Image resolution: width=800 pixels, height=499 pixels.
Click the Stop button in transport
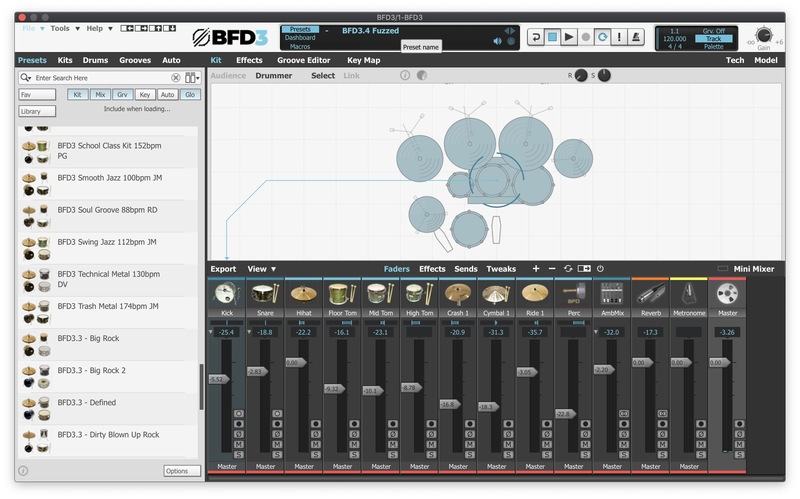pos(552,37)
